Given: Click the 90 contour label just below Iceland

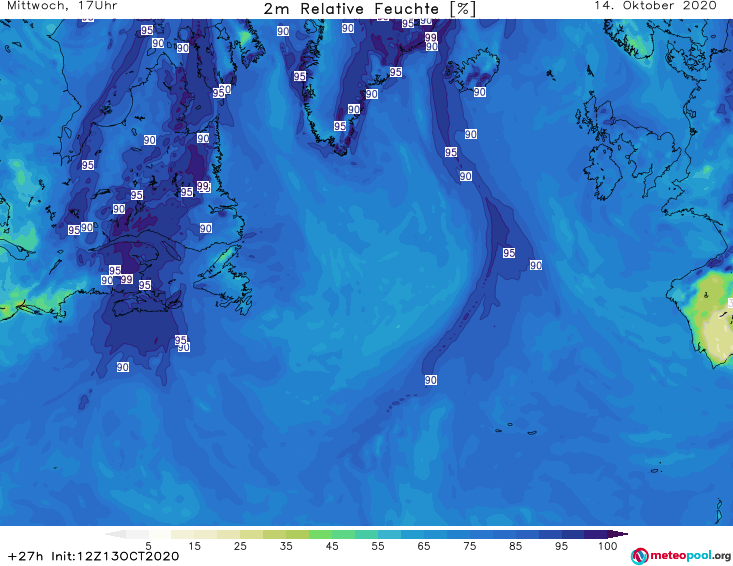Looking at the screenshot, I should [x=480, y=92].
